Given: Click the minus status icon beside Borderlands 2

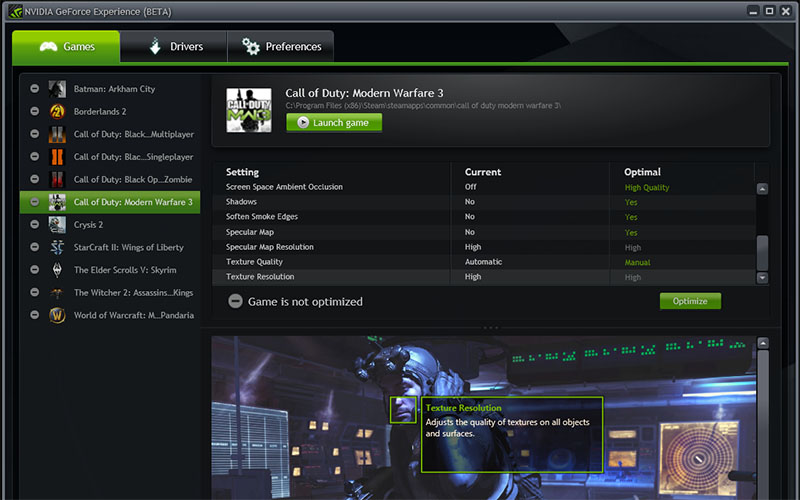Looking at the screenshot, I should pyautogui.click(x=34, y=111).
